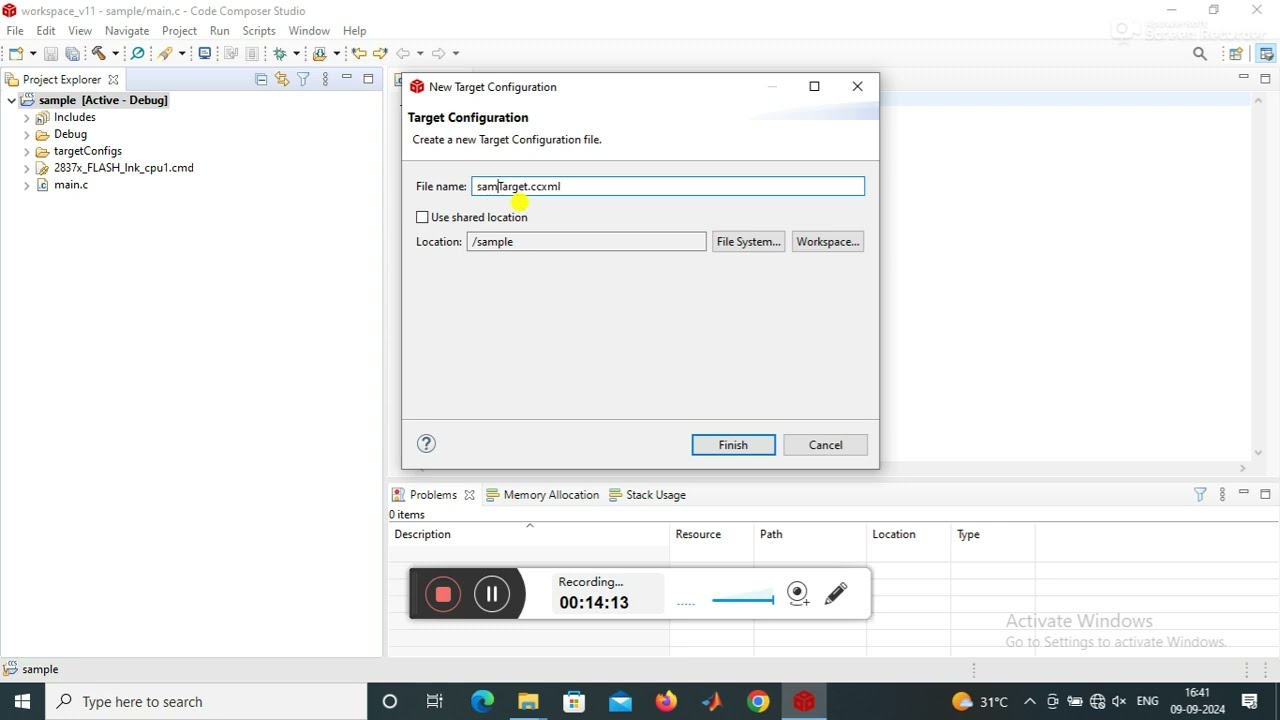Click the Description column header
The width and height of the screenshot is (1280, 720).
pos(529,535)
